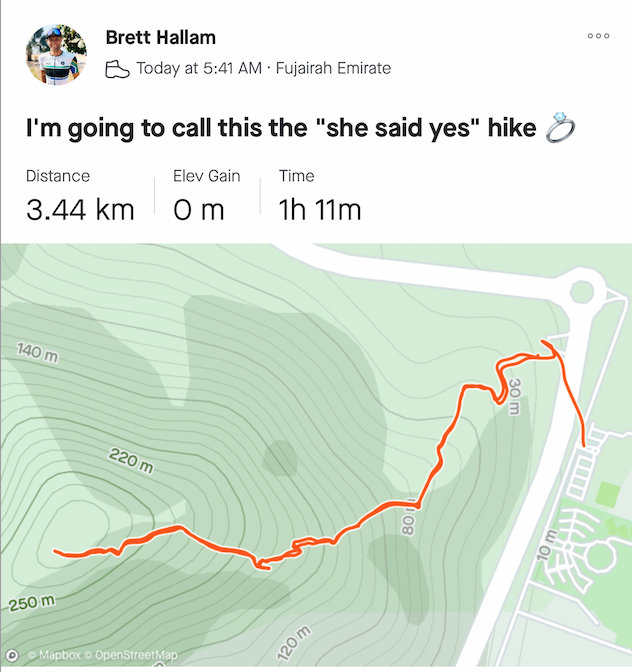
Task: Click the Mapbox logo icon
Action: point(12,655)
